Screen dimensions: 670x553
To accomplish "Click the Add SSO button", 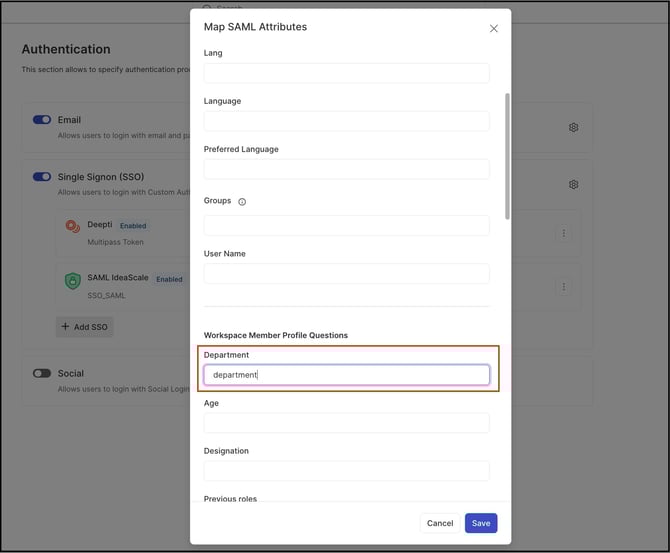I will click(x=84, y=327).
